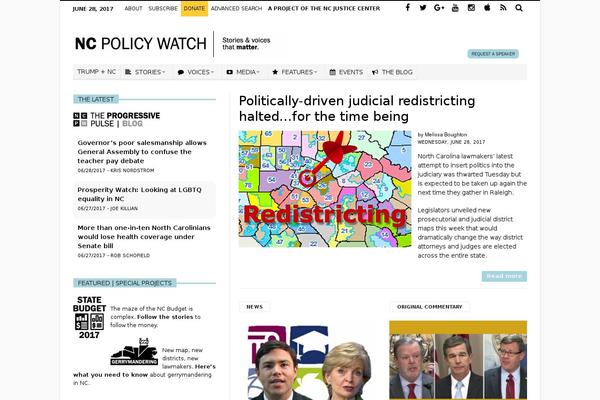Open the Trump + NC menu item
The width and height of the screenshot is (600, 400).
pos(96,72)
